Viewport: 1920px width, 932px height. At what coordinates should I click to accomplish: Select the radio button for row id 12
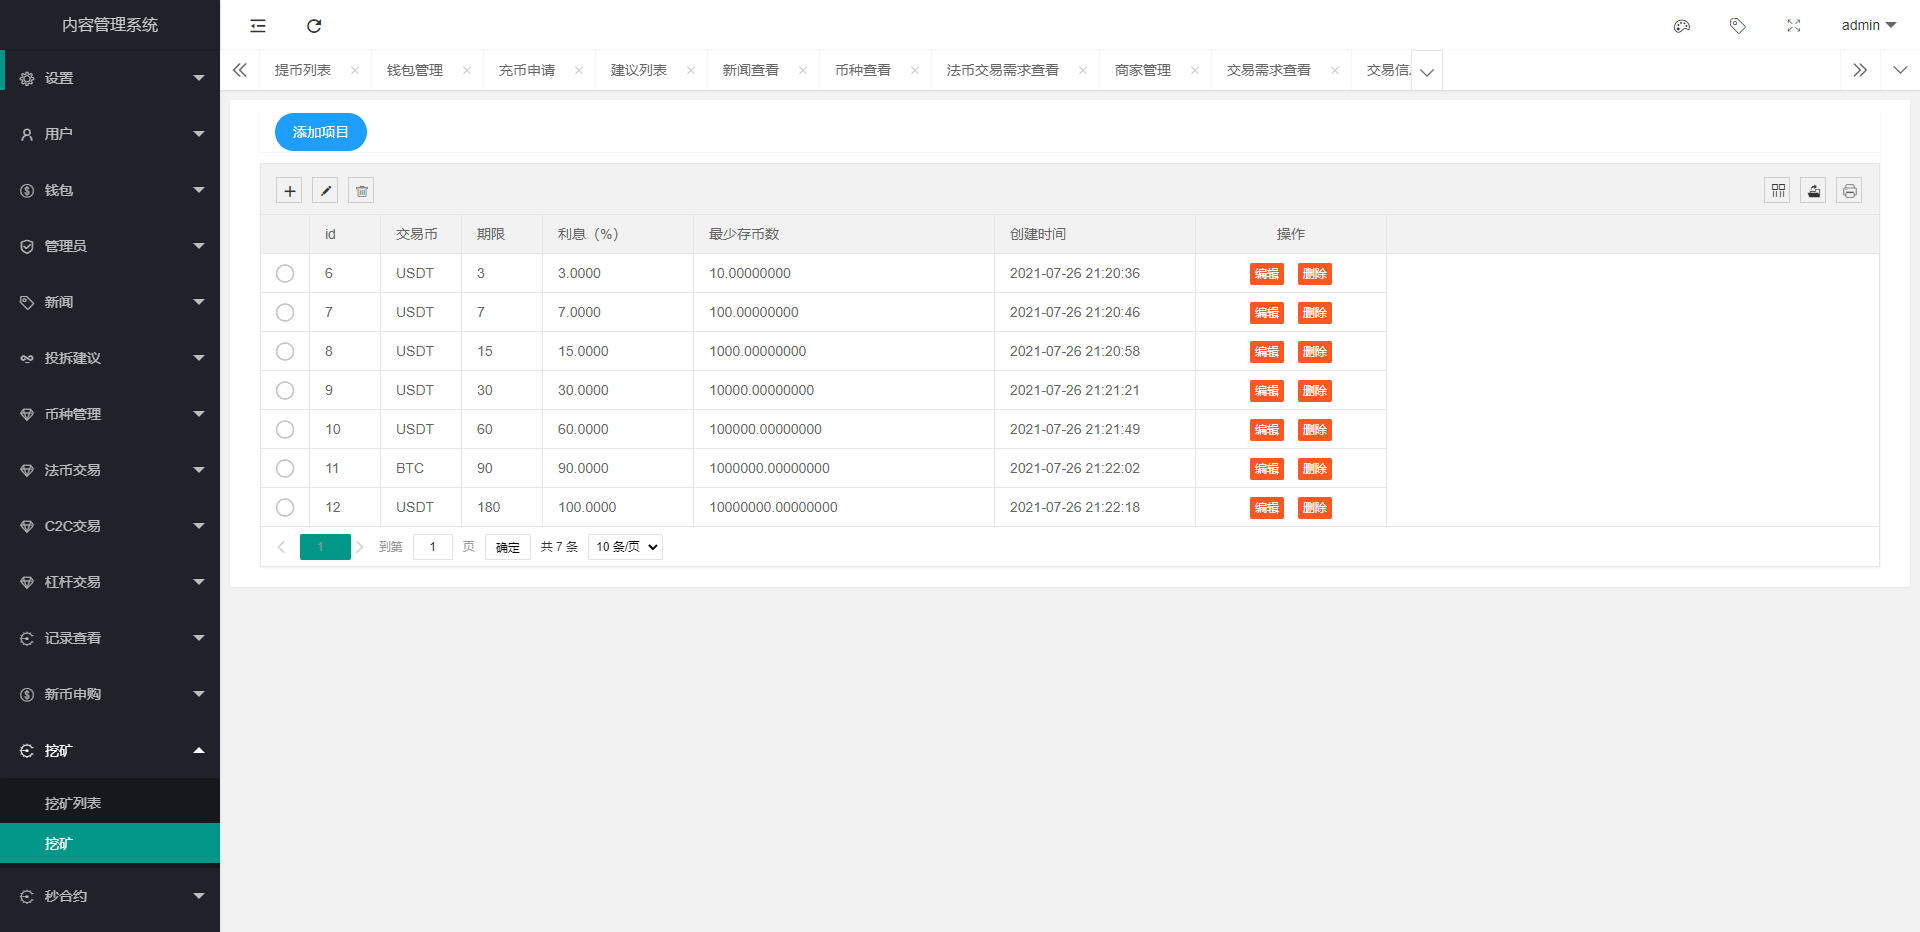285,507
